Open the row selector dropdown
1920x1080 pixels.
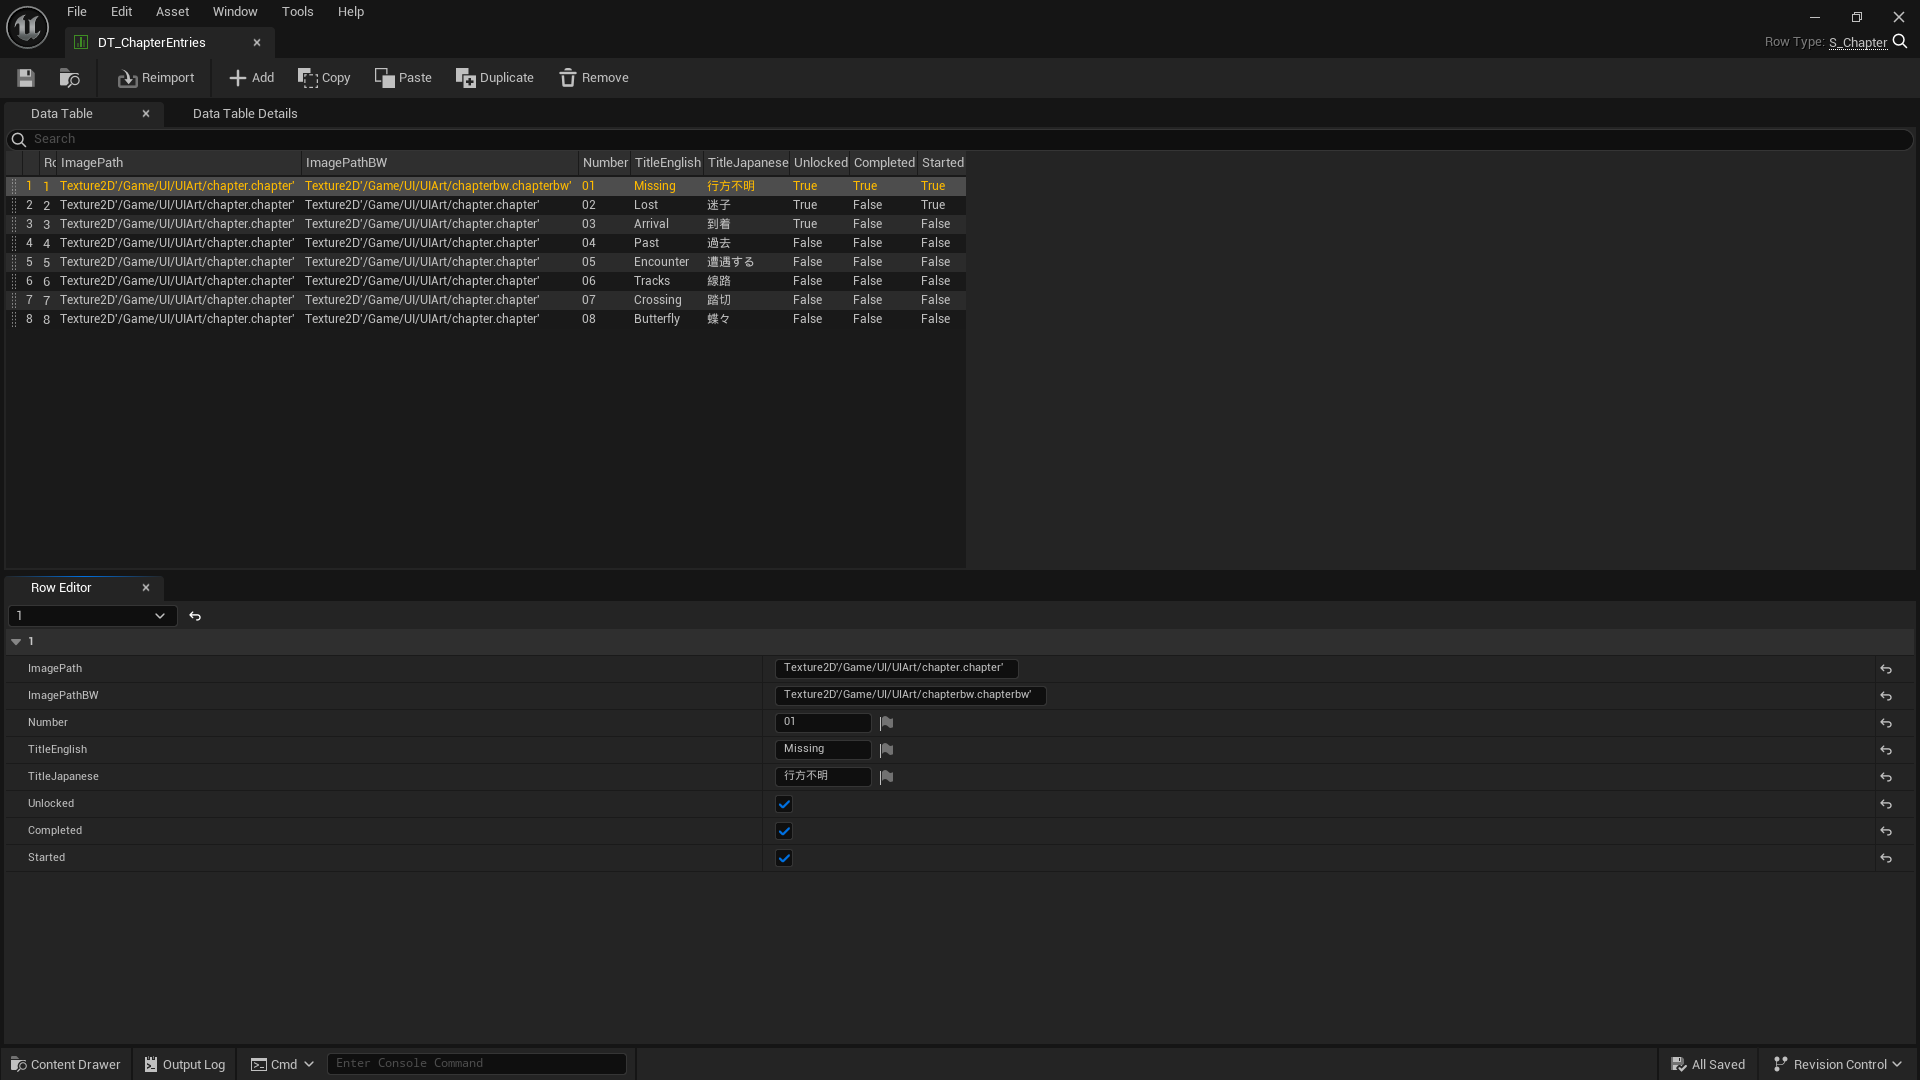click(x=92, y=616)
